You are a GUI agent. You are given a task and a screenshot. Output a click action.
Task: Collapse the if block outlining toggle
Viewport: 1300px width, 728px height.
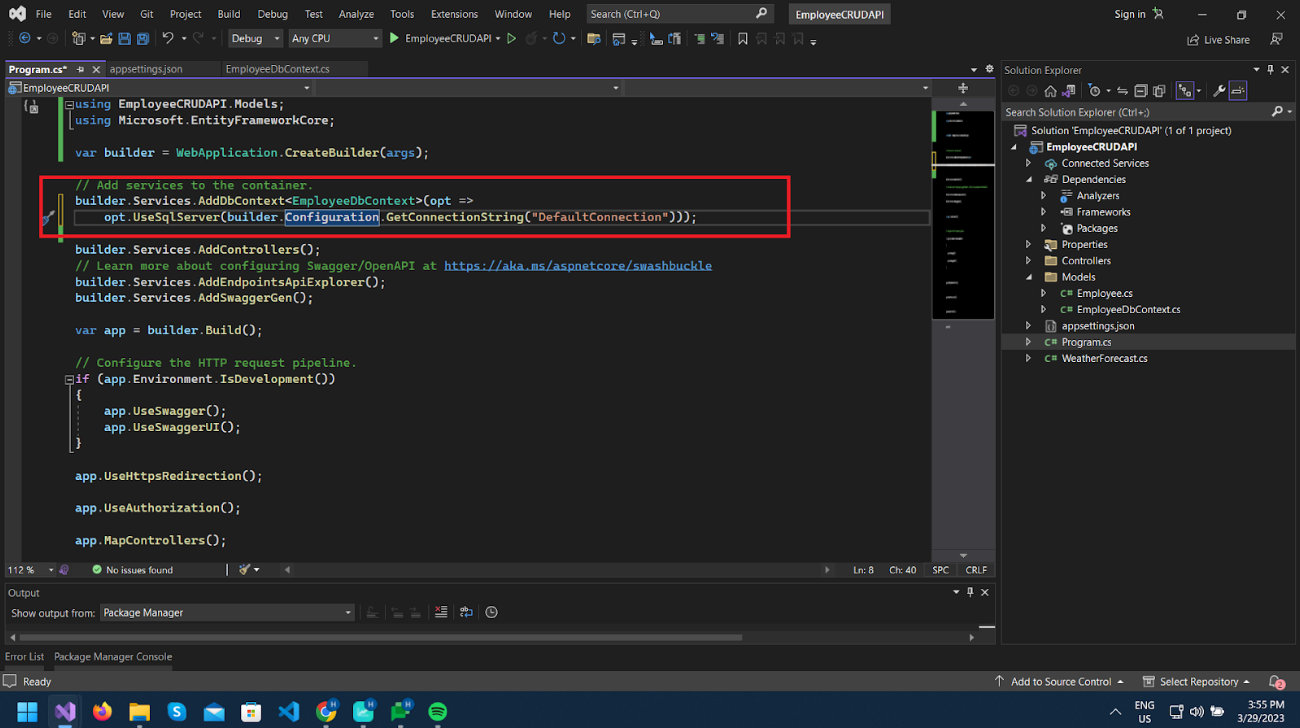[69, 380]
